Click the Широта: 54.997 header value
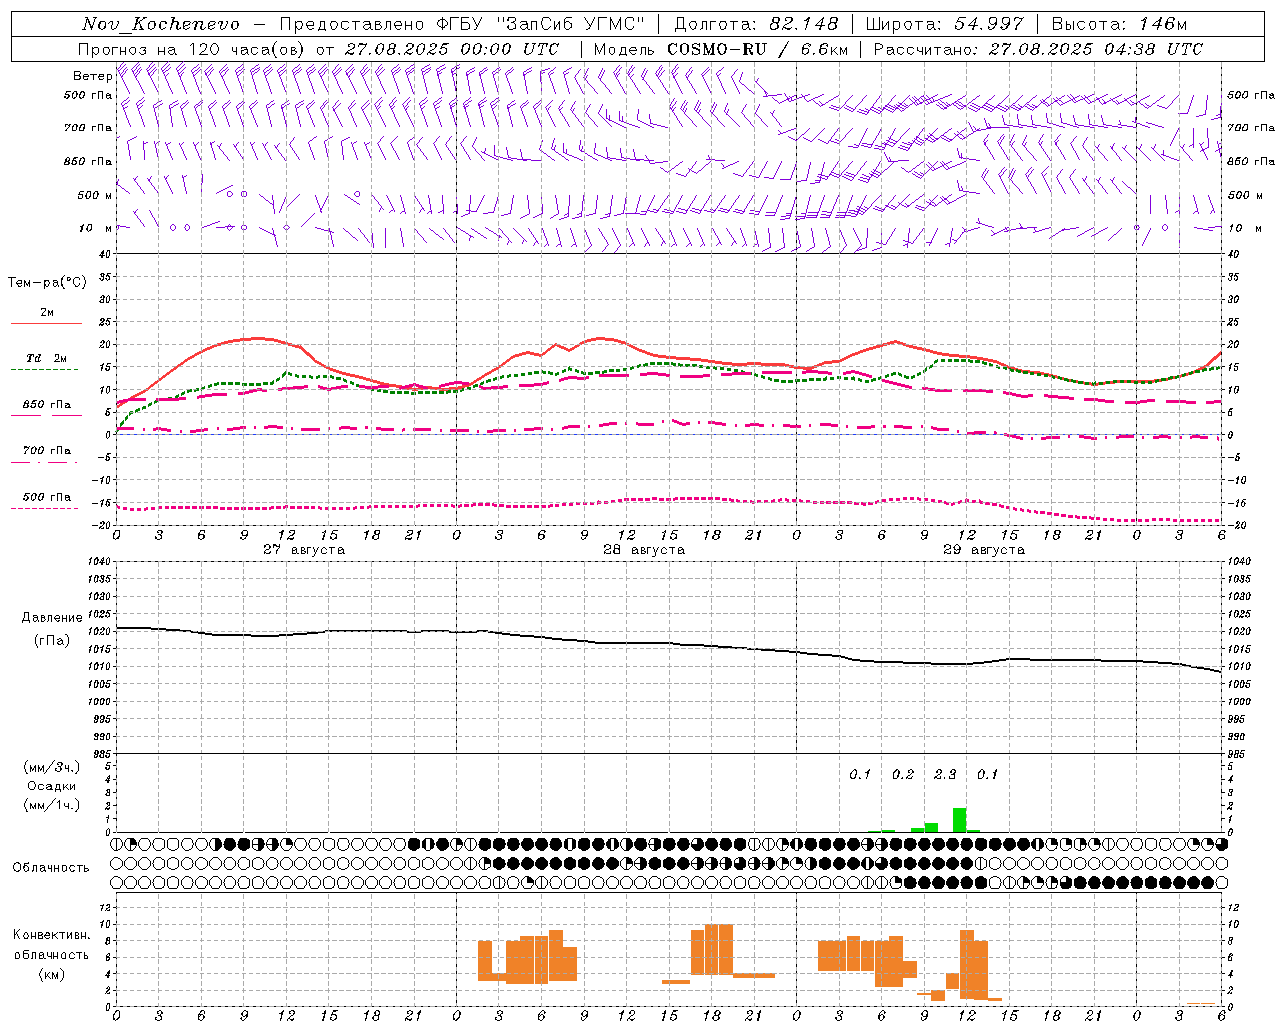 944,24
